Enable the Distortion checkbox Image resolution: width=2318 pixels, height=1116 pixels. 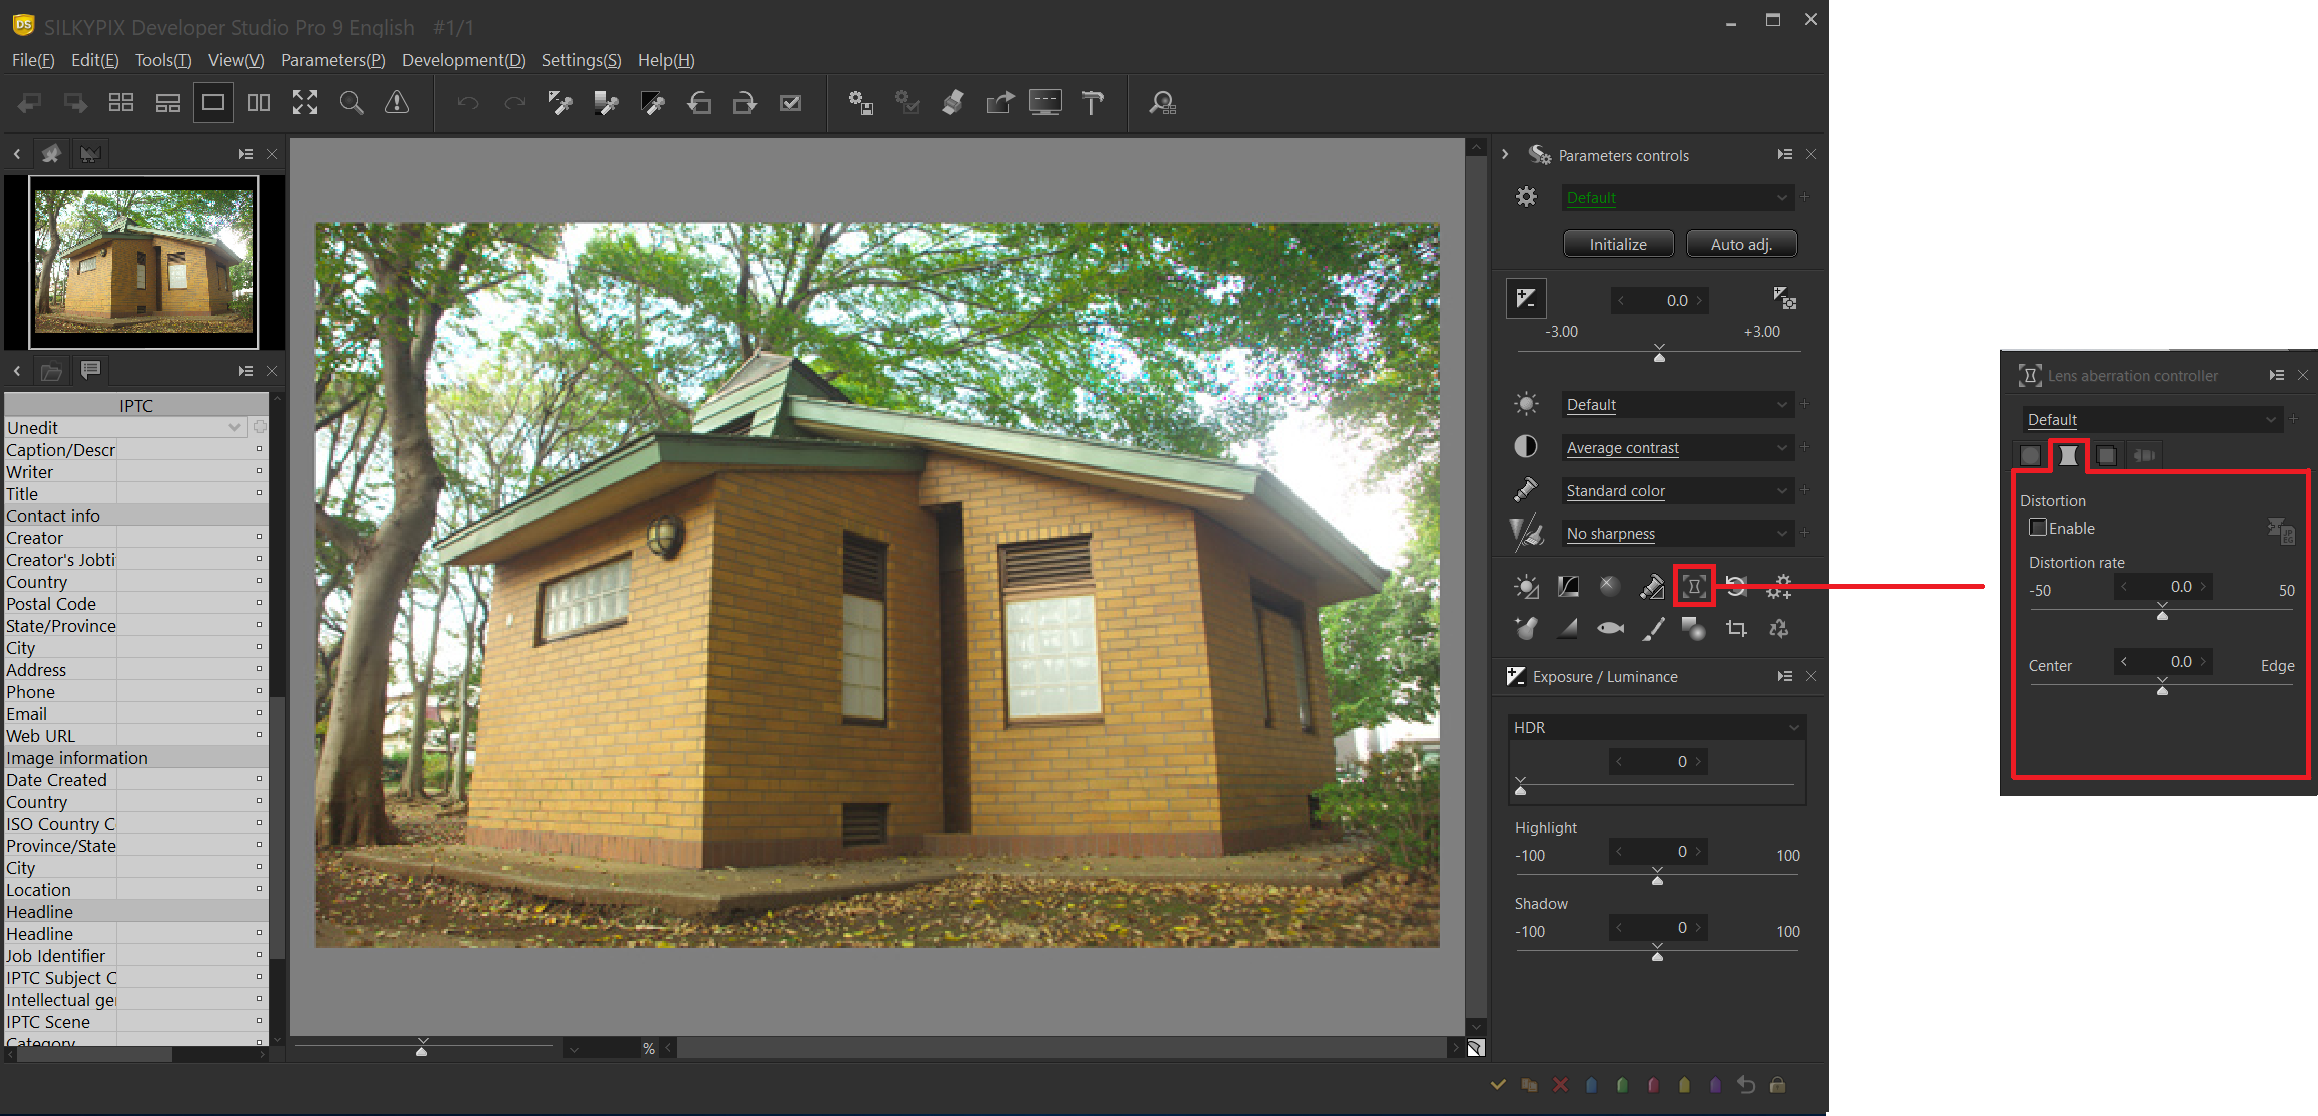tap(2037, 527)
